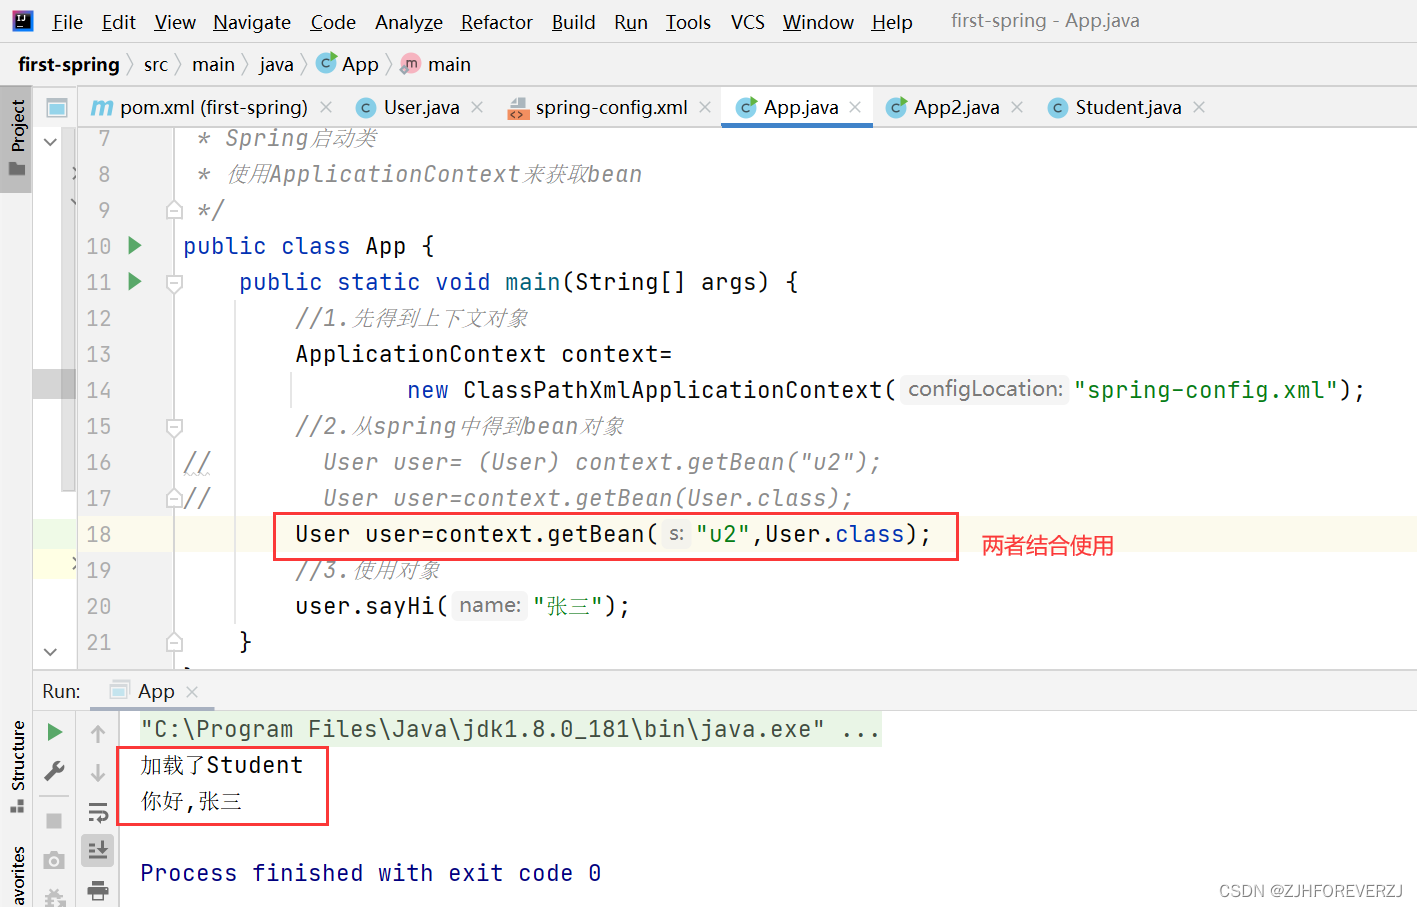Open the Tools menu
This screenshot has height=907, width=1417.
pyautogui.click(x=688, y=22)
